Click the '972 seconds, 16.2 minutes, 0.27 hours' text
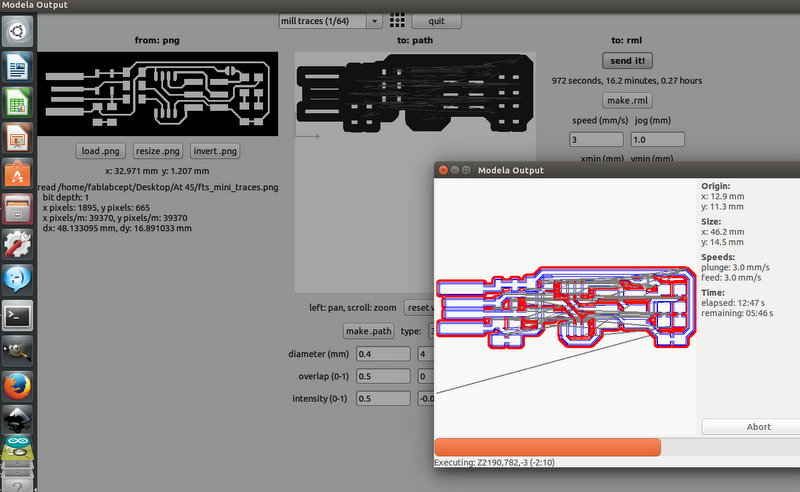 627,81
